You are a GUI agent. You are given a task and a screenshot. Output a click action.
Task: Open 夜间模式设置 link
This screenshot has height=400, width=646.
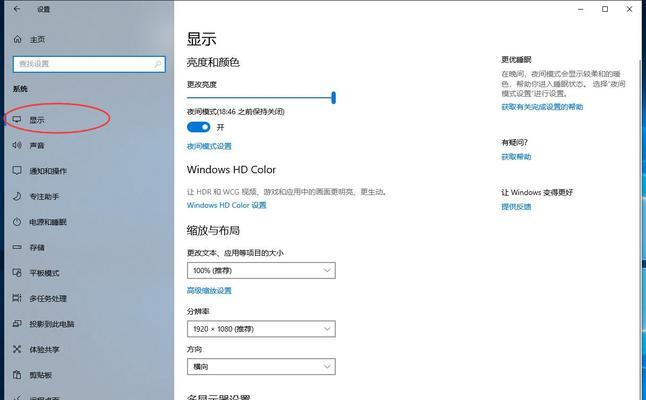209,146
